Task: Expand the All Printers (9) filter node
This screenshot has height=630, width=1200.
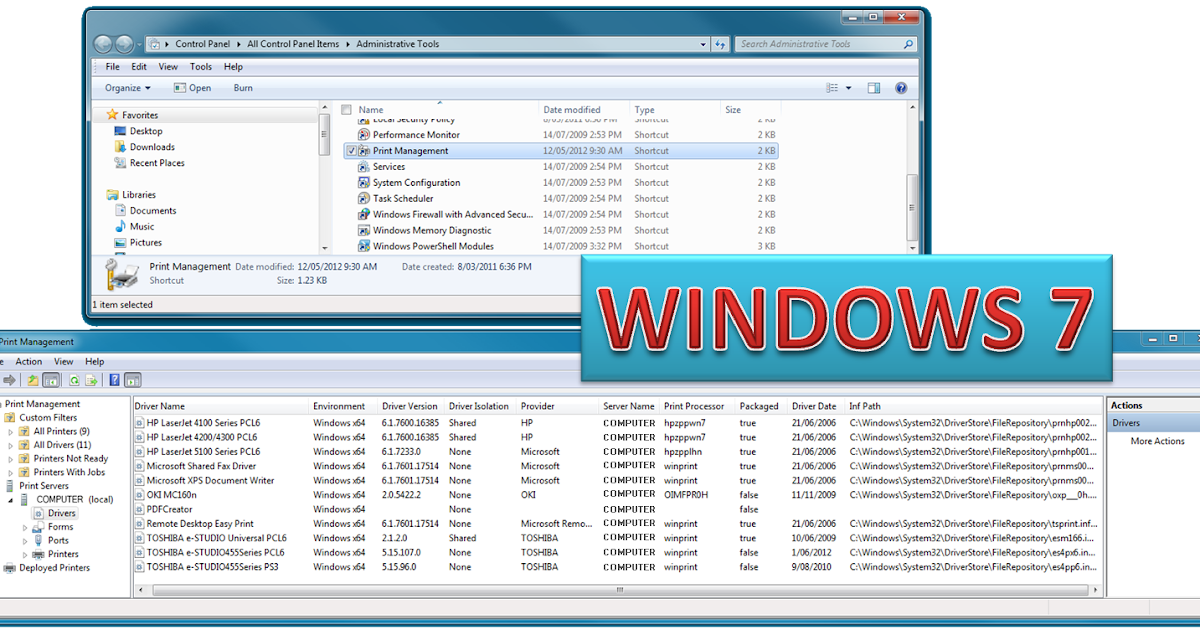Action: 11,431
